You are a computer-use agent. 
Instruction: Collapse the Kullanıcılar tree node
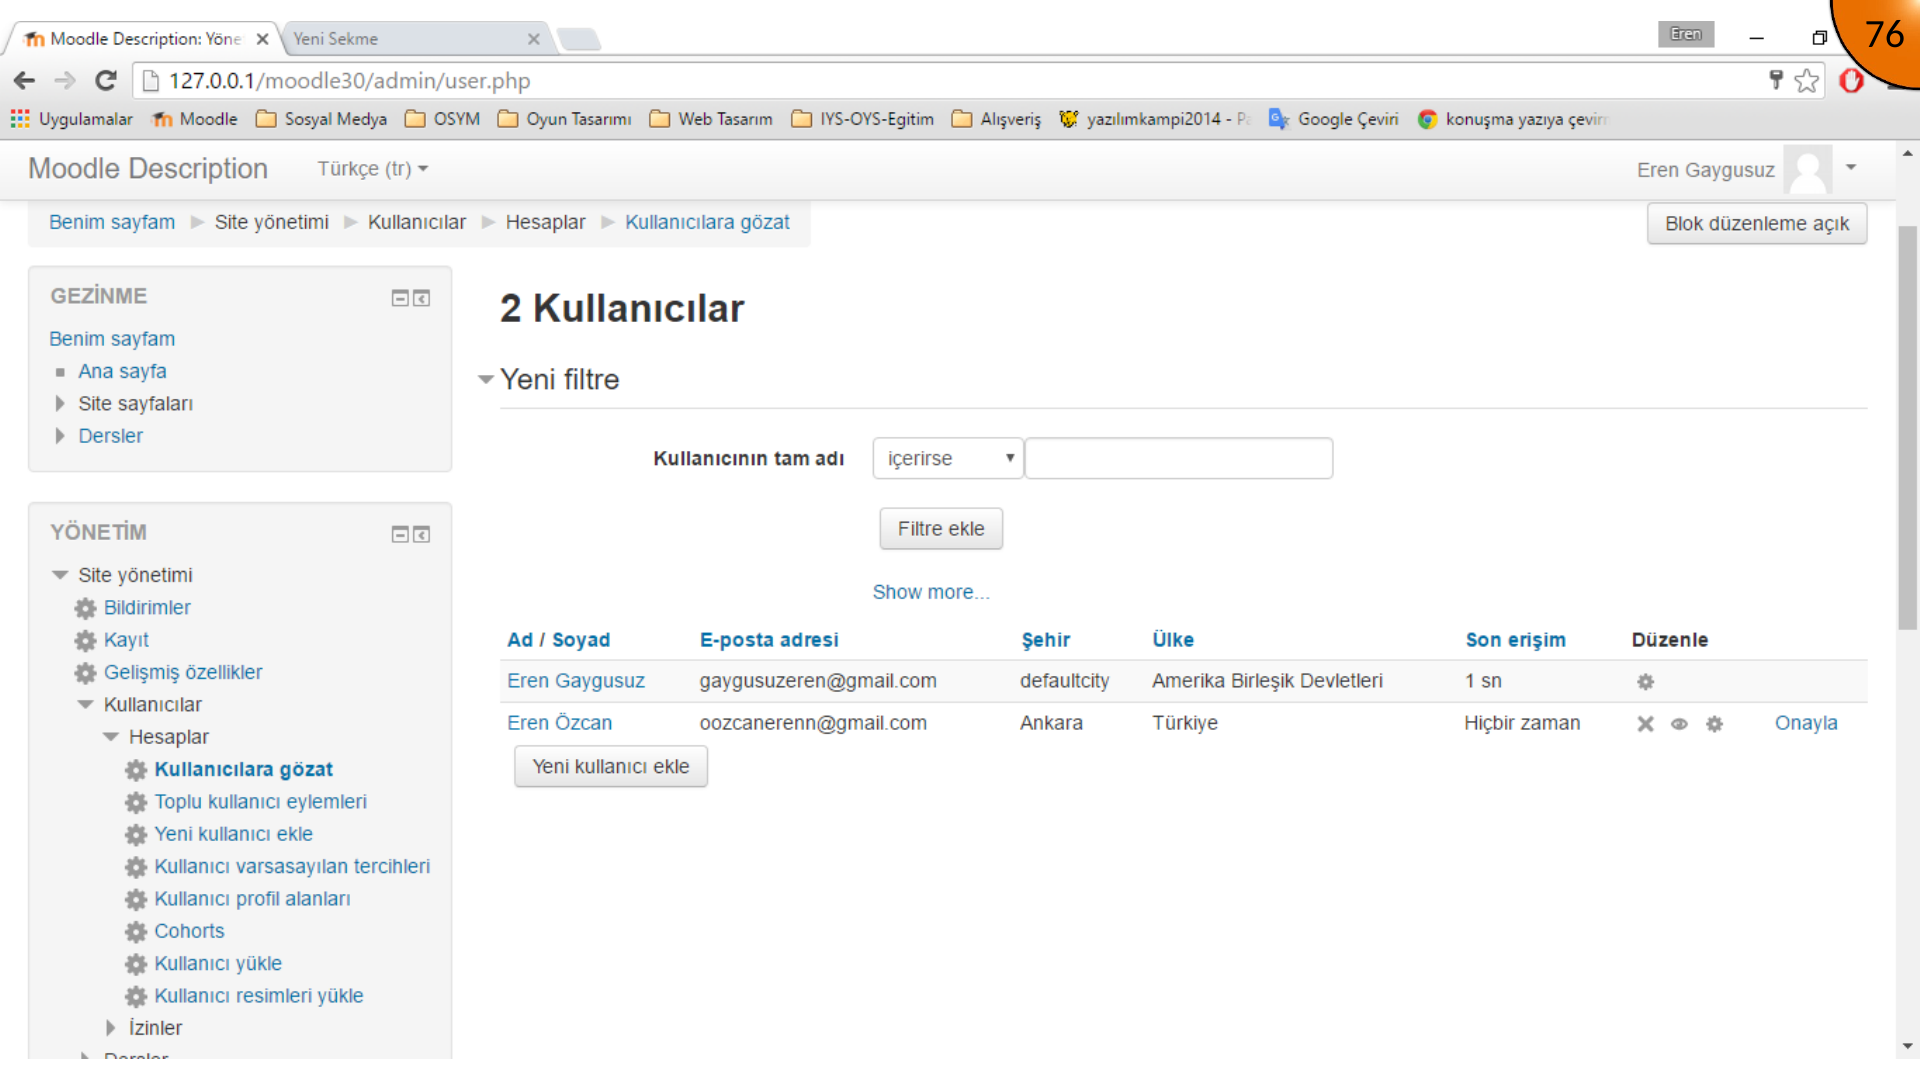click(85, 705)
